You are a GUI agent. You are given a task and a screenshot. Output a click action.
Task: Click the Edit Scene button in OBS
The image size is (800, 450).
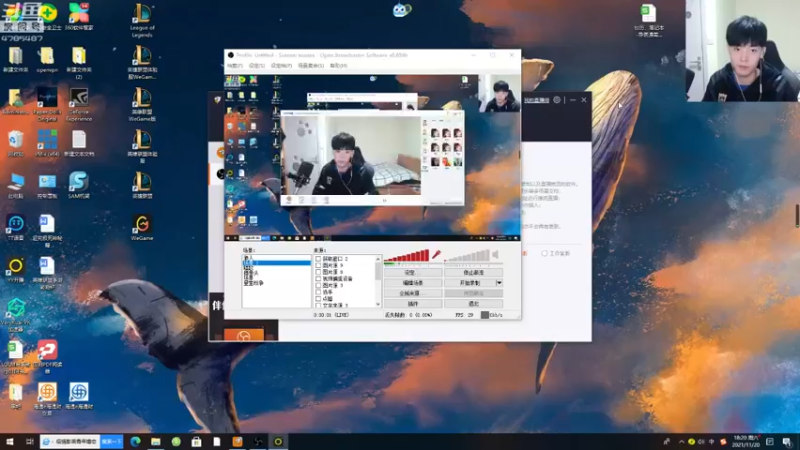(413, 283)
